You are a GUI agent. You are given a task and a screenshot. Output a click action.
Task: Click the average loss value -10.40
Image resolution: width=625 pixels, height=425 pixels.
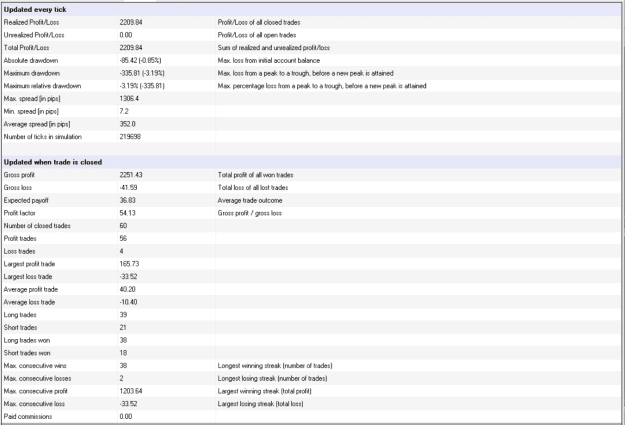click(x=128, y=303)
